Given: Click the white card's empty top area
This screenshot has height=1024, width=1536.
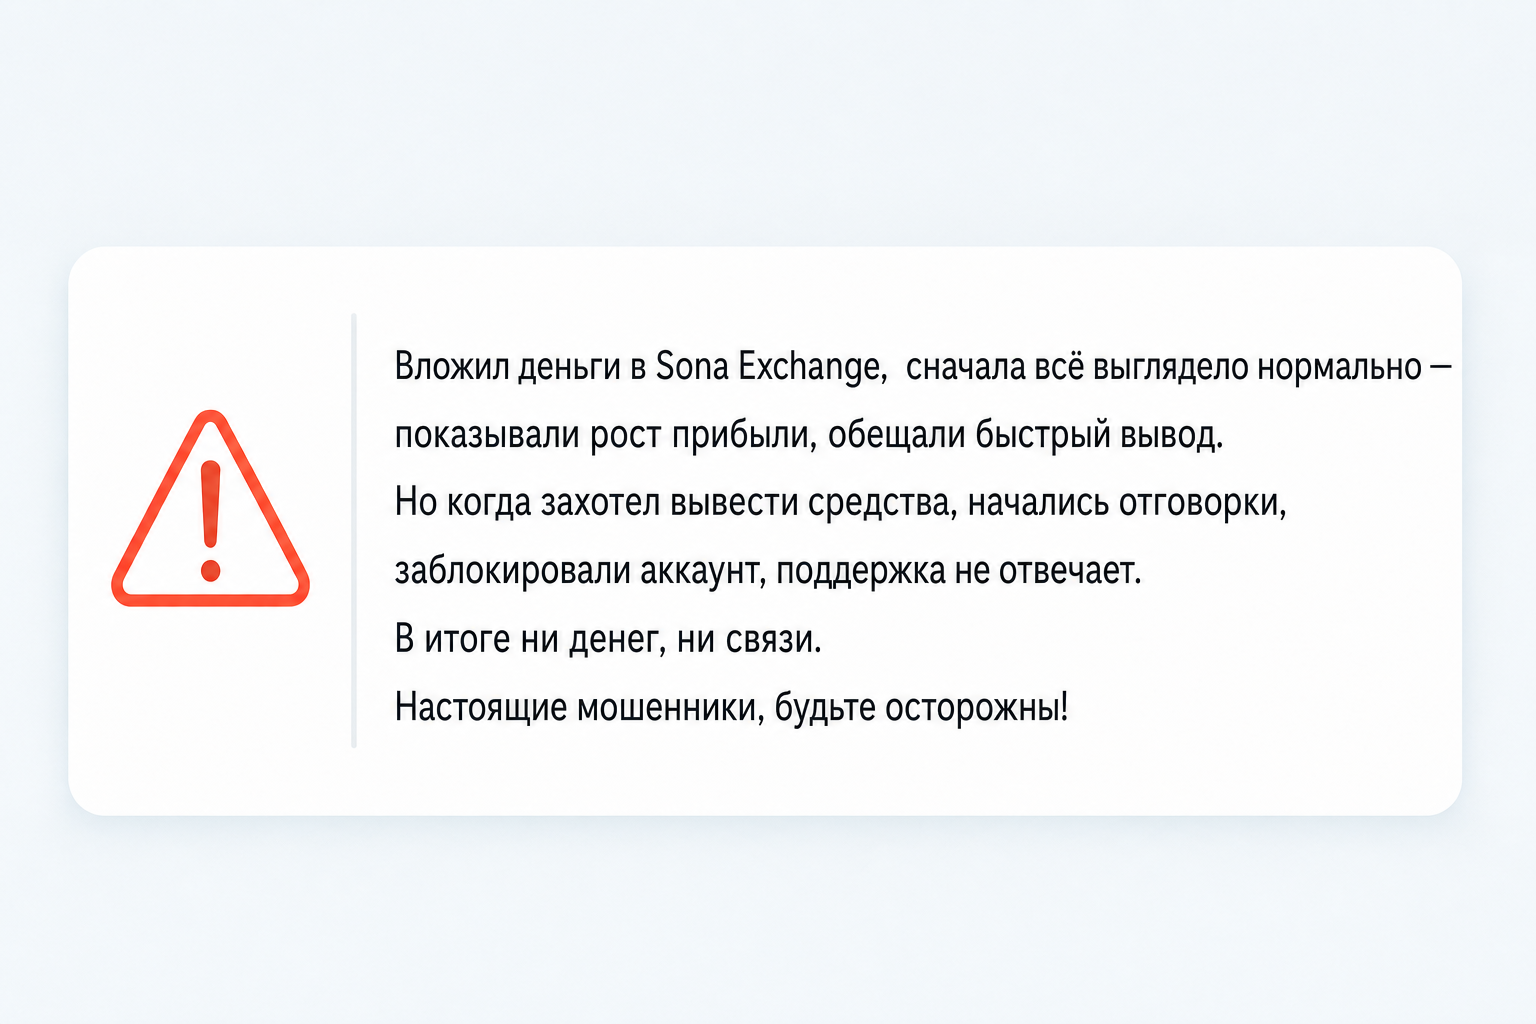Looking at the screenshot, I should (765, 280).
